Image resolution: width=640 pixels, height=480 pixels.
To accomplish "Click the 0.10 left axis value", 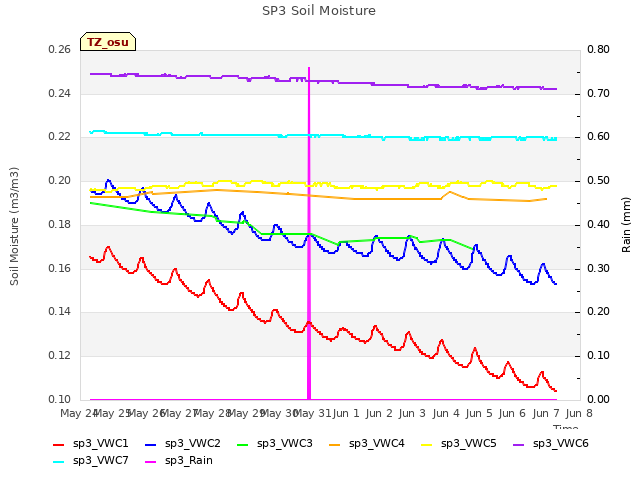I will [x=60, y=399].
